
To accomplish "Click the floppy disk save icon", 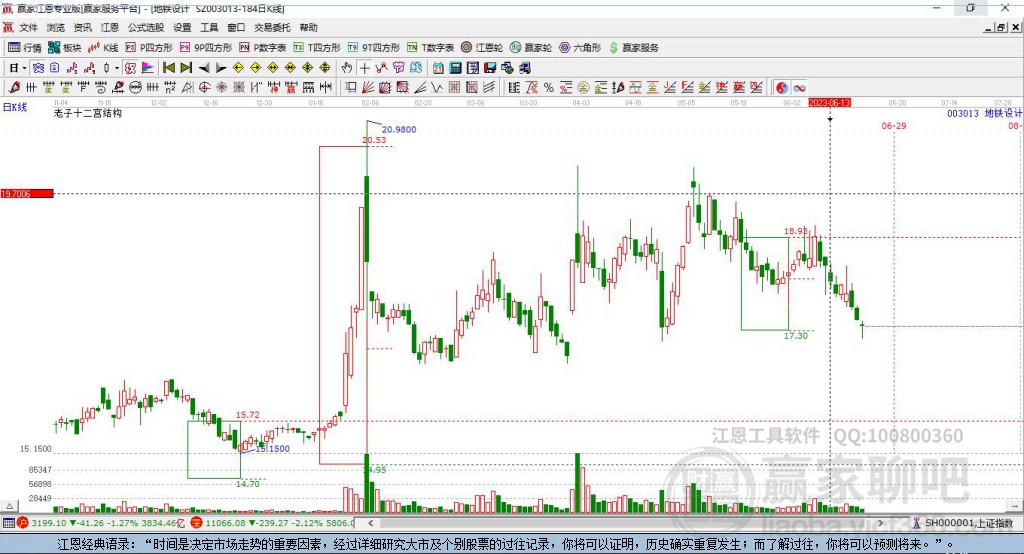I will (x=490, y=68).
